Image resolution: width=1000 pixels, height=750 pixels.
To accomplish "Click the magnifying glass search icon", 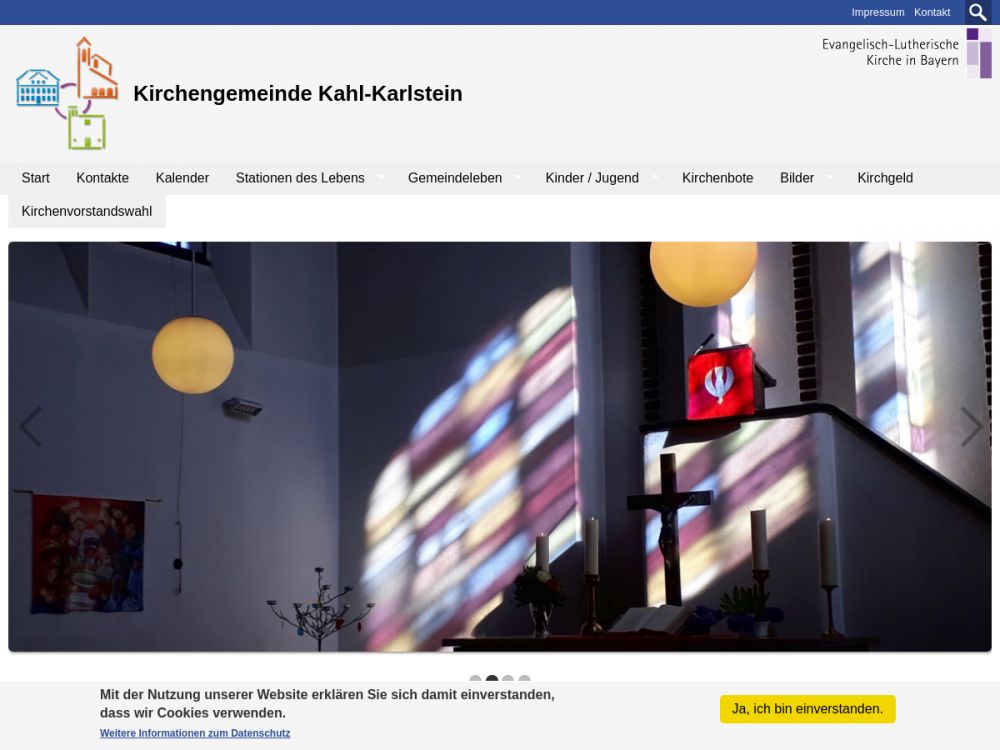I will tap(978, 12).
